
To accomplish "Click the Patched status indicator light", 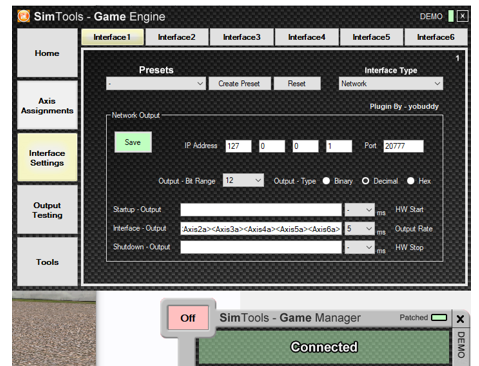I will [439, 317].
